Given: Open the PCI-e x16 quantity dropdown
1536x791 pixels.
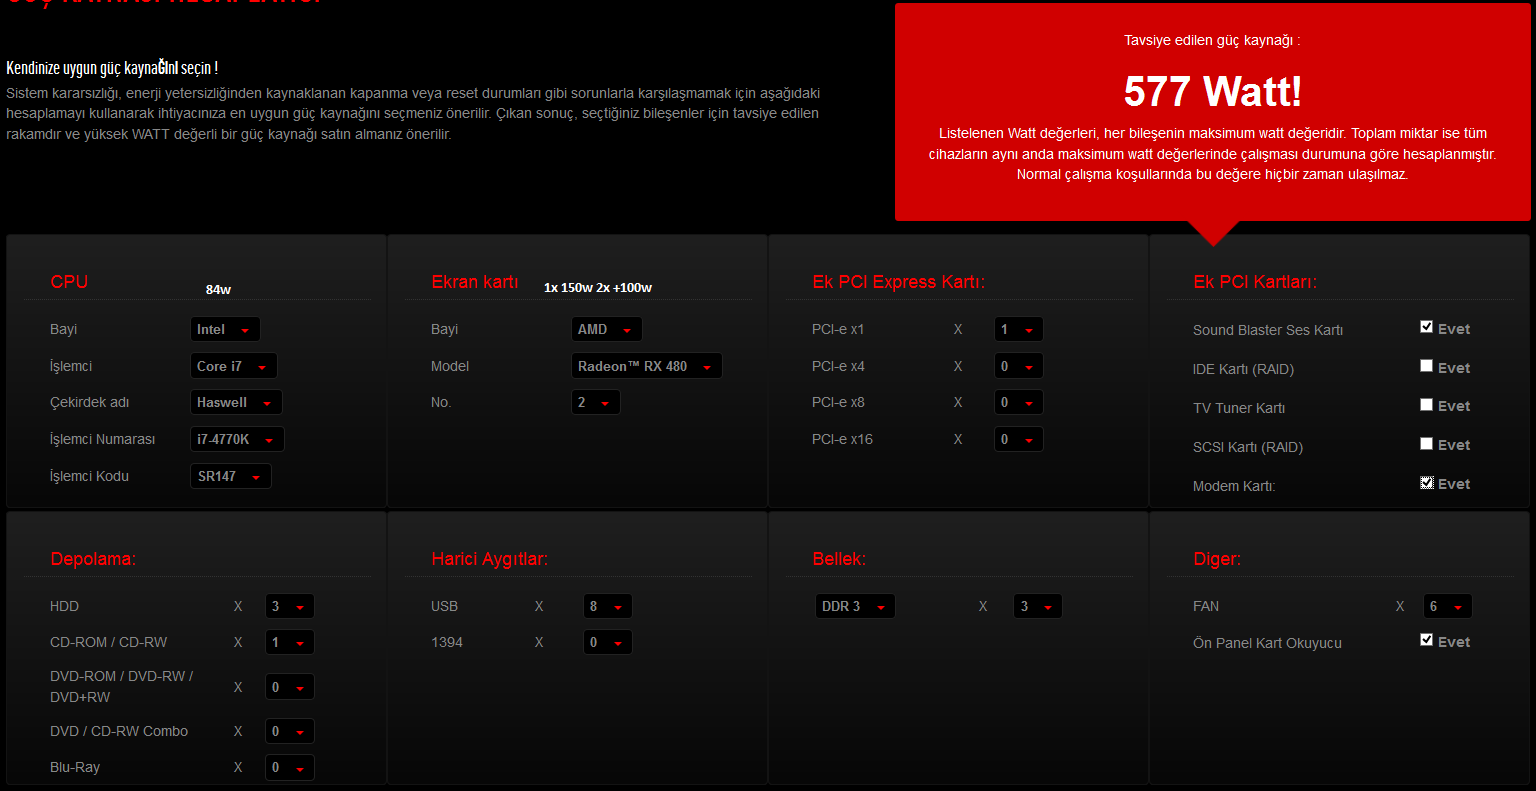Looking at the screenshot, I should tap(1018, 439).
